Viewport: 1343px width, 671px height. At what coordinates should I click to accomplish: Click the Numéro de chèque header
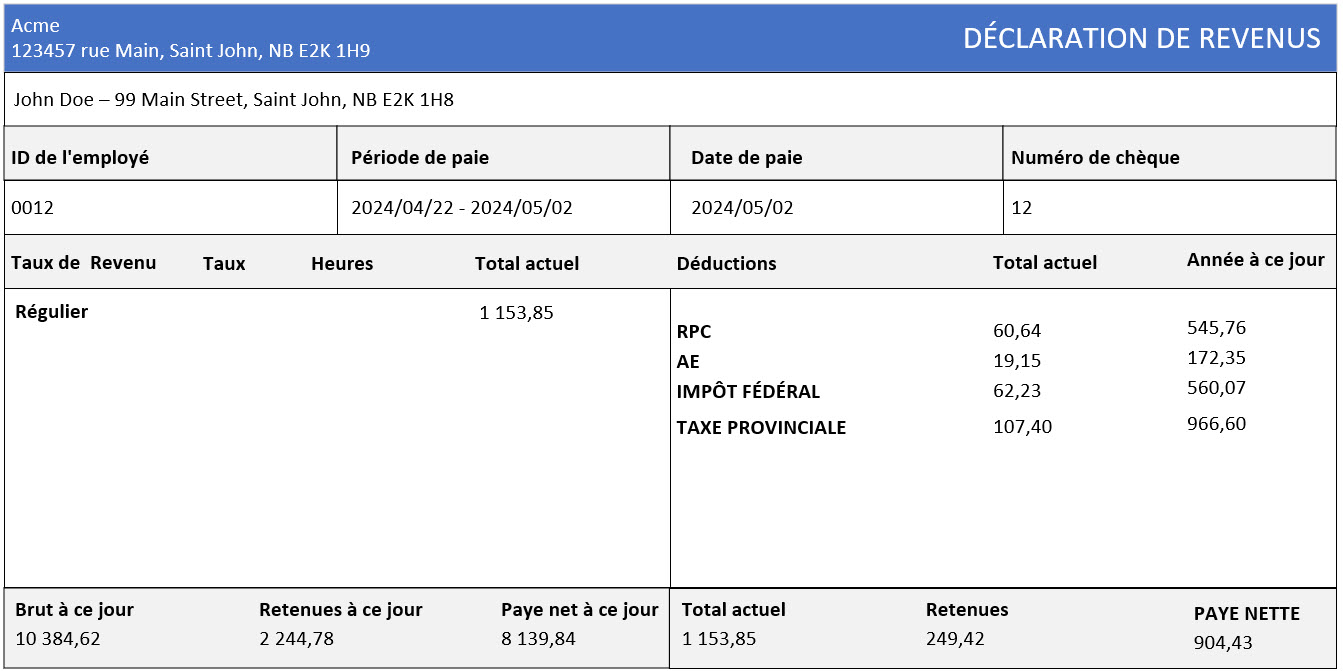point(1095,157)
